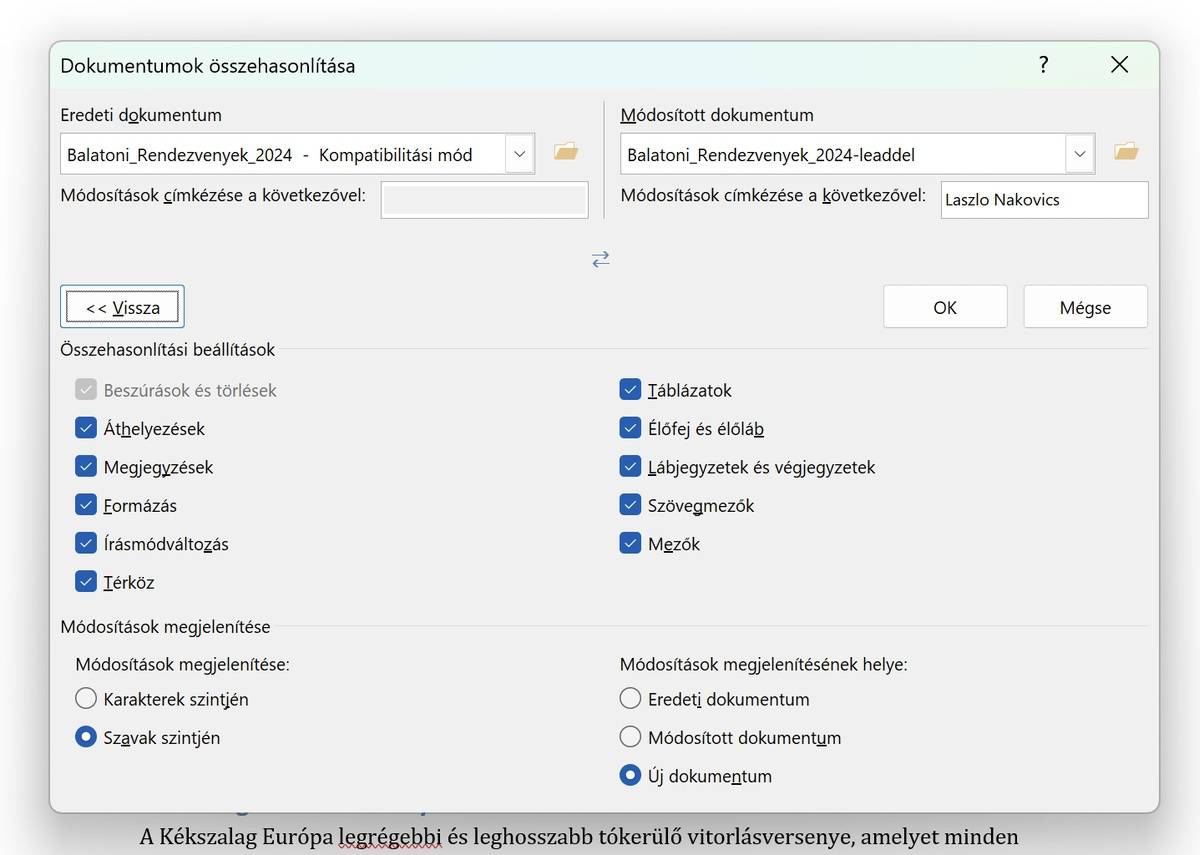Screen dimensions: 1200x855
Task: Choose Módosított dokumentum as display location
Action: coord(630,738)
